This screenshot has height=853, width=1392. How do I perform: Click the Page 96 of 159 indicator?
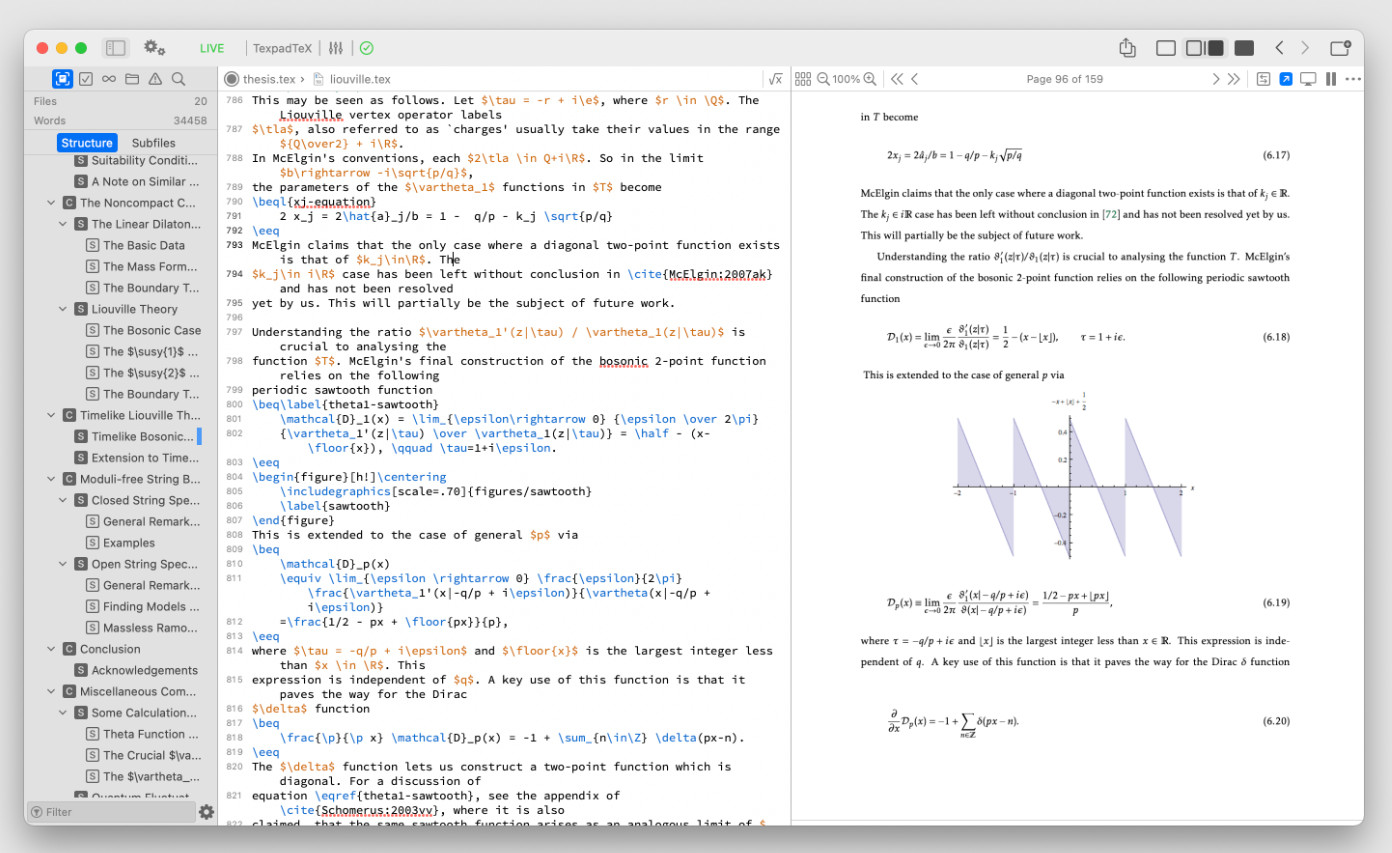coord(1064,79)
